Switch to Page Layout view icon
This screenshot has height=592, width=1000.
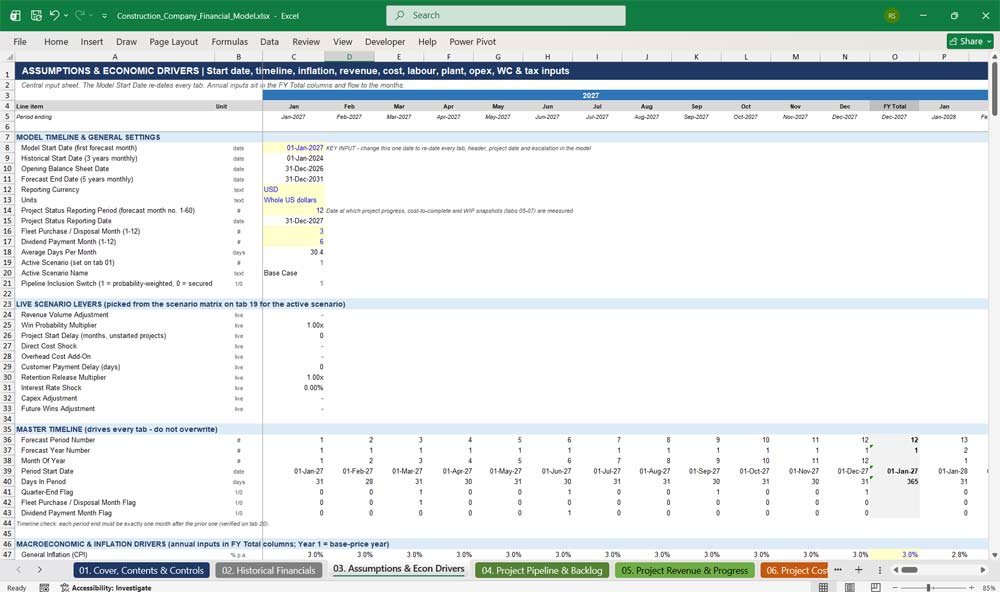[849, 587]
